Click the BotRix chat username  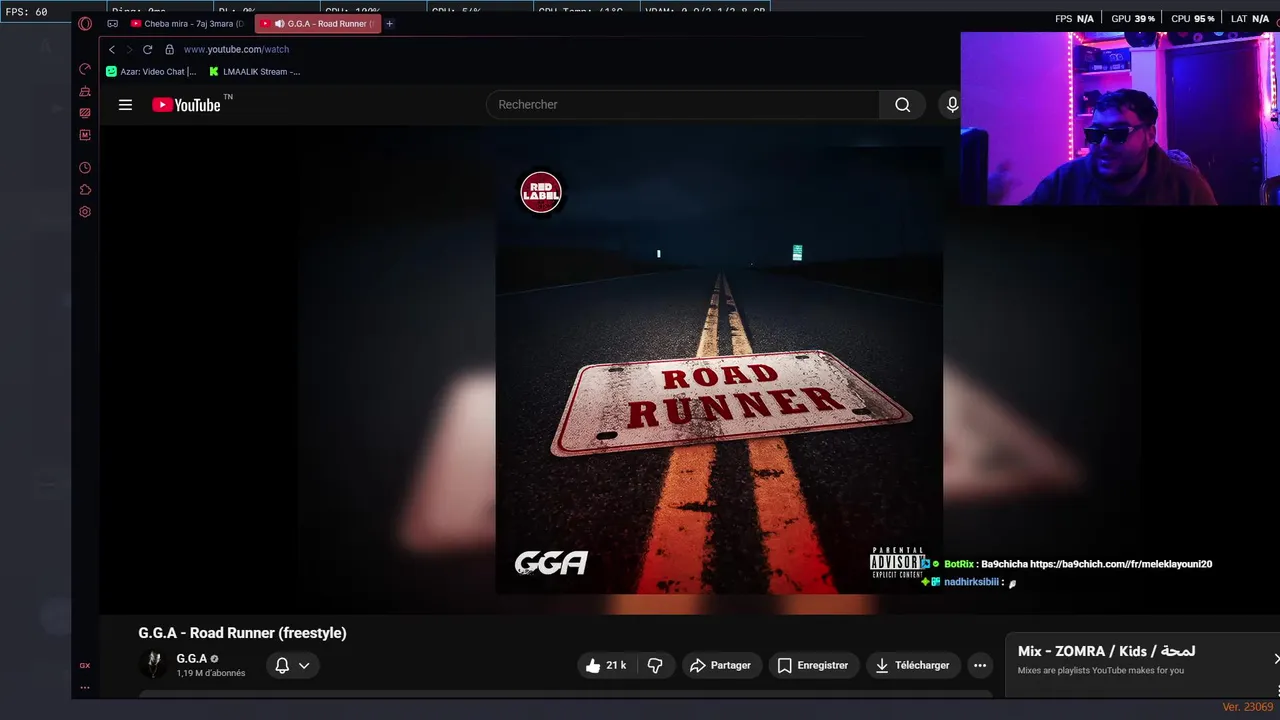click(958, 564)
